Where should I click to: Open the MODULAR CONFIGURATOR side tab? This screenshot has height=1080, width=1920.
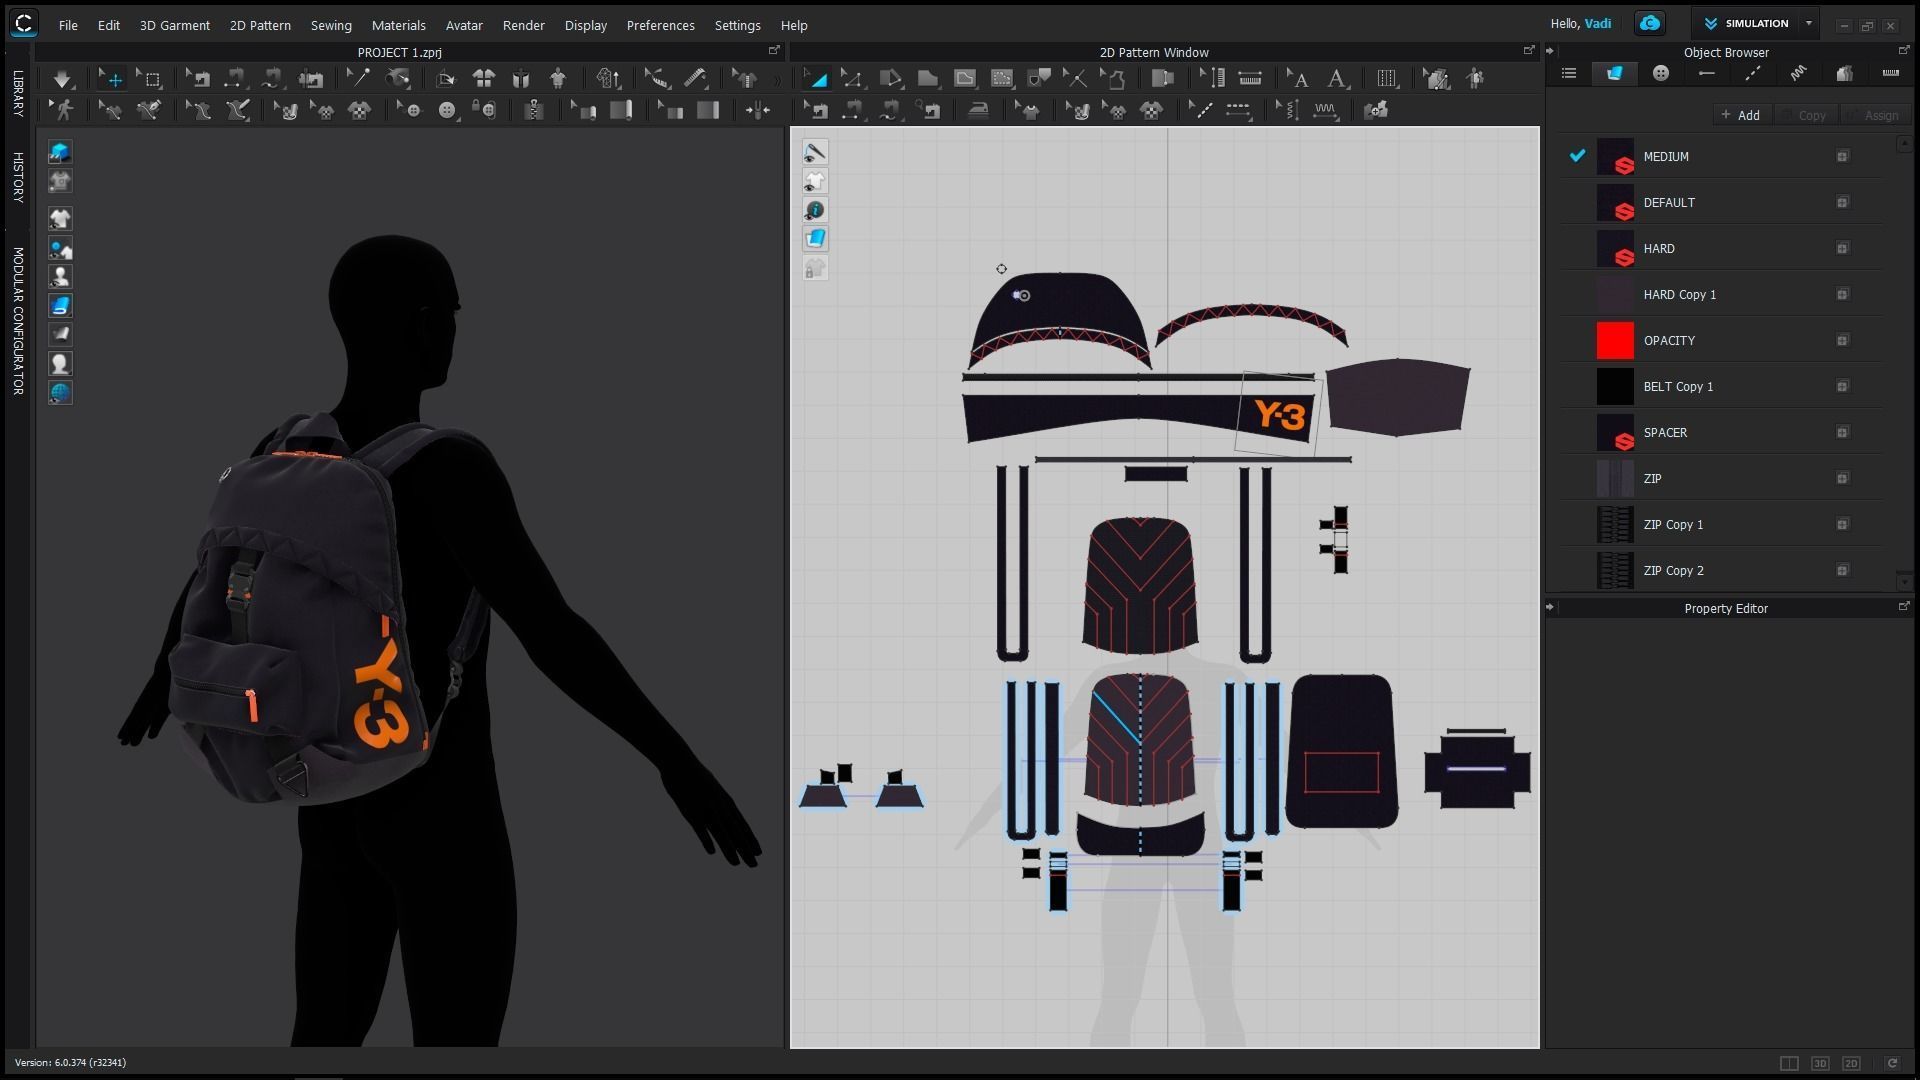pyautogui.click(x=18, y=321)
